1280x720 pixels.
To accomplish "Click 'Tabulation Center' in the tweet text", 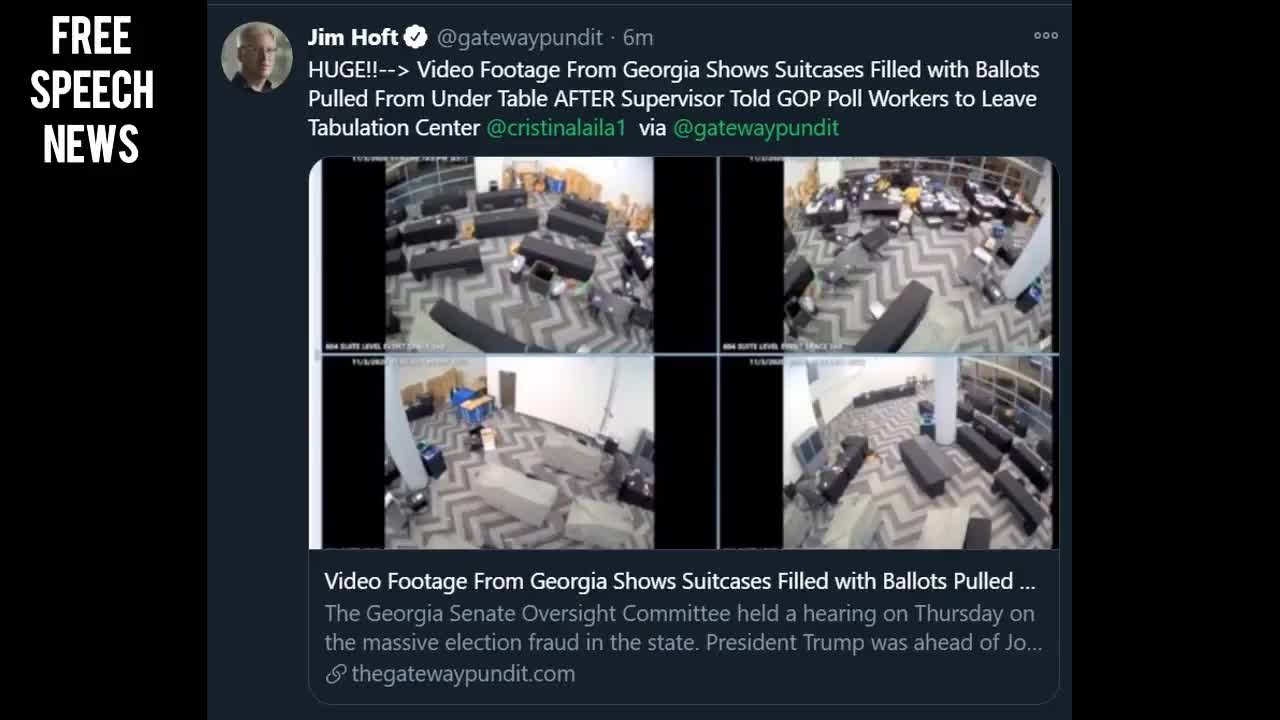I will (x=394, y=128).
